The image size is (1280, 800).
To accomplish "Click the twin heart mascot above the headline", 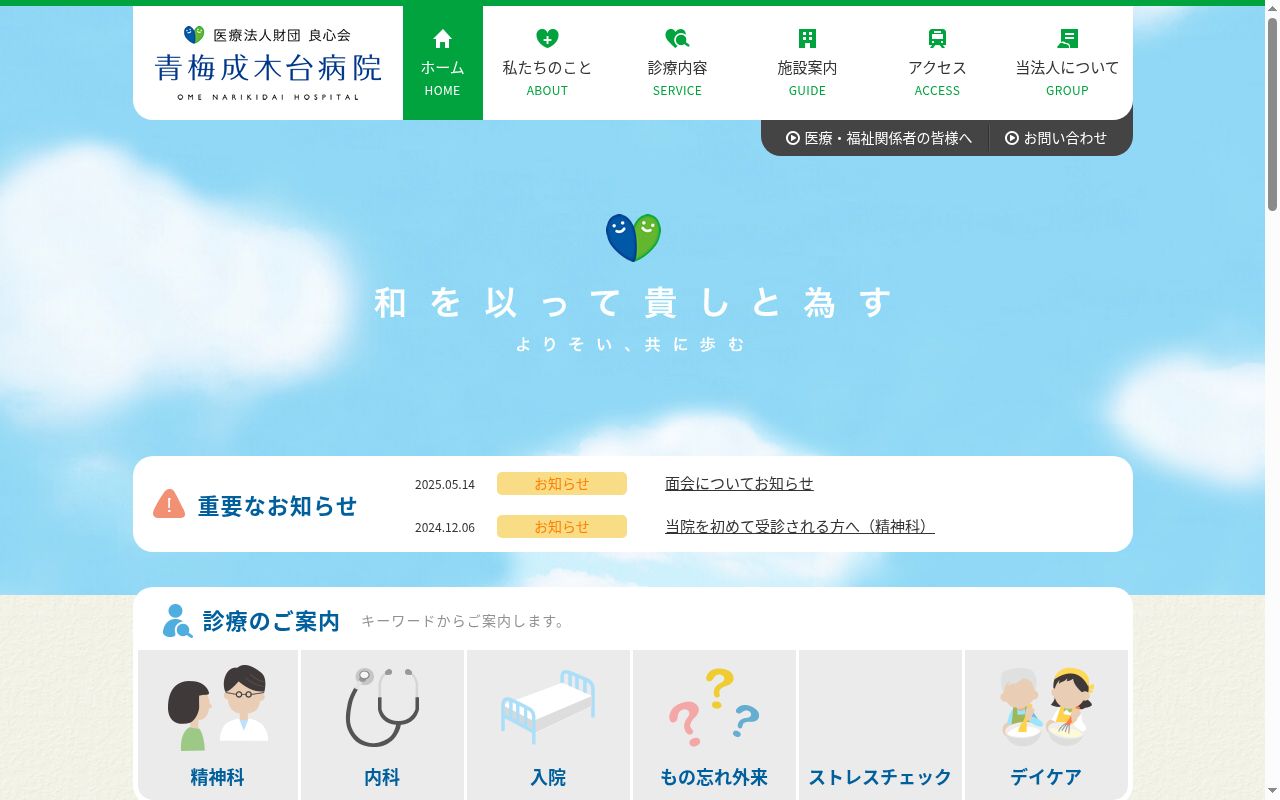I will click(x=633, y=238).
